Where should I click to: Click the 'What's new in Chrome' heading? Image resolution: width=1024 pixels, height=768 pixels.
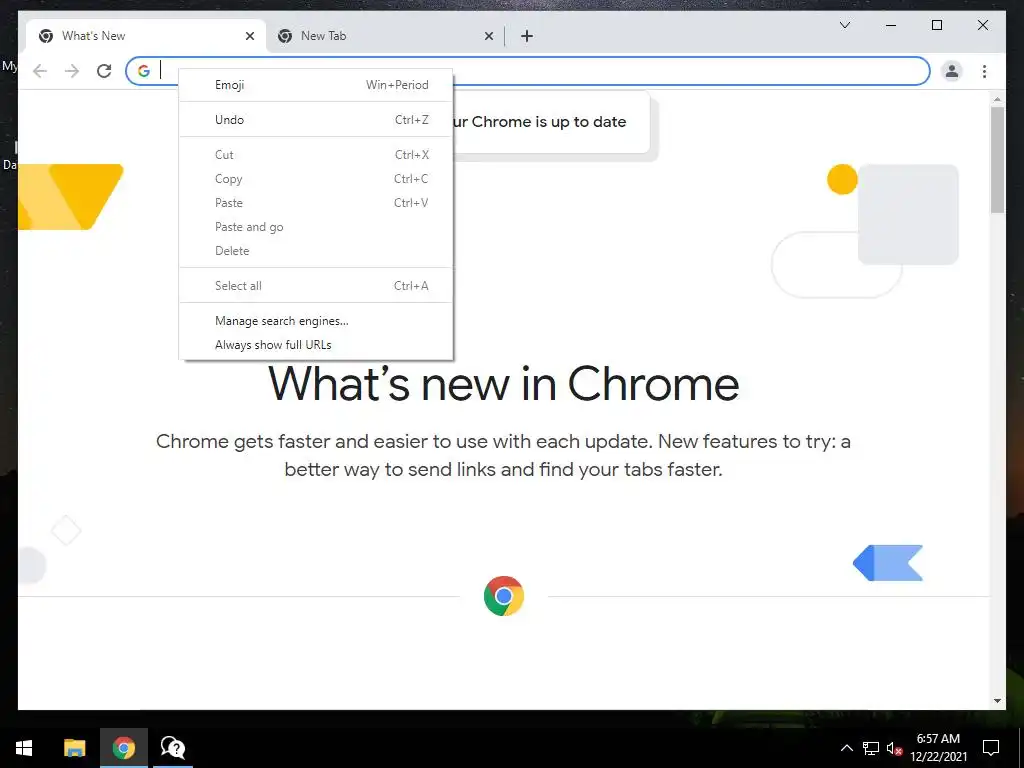coord(504,384)
